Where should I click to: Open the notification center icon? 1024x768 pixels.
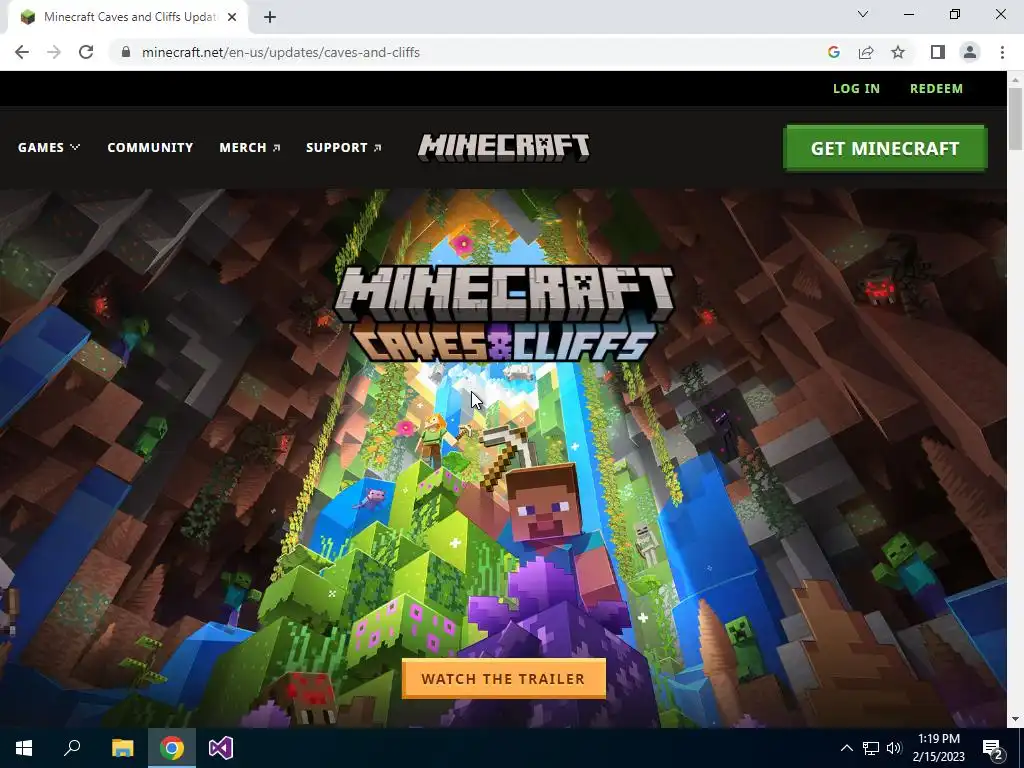tap(993, 749)
